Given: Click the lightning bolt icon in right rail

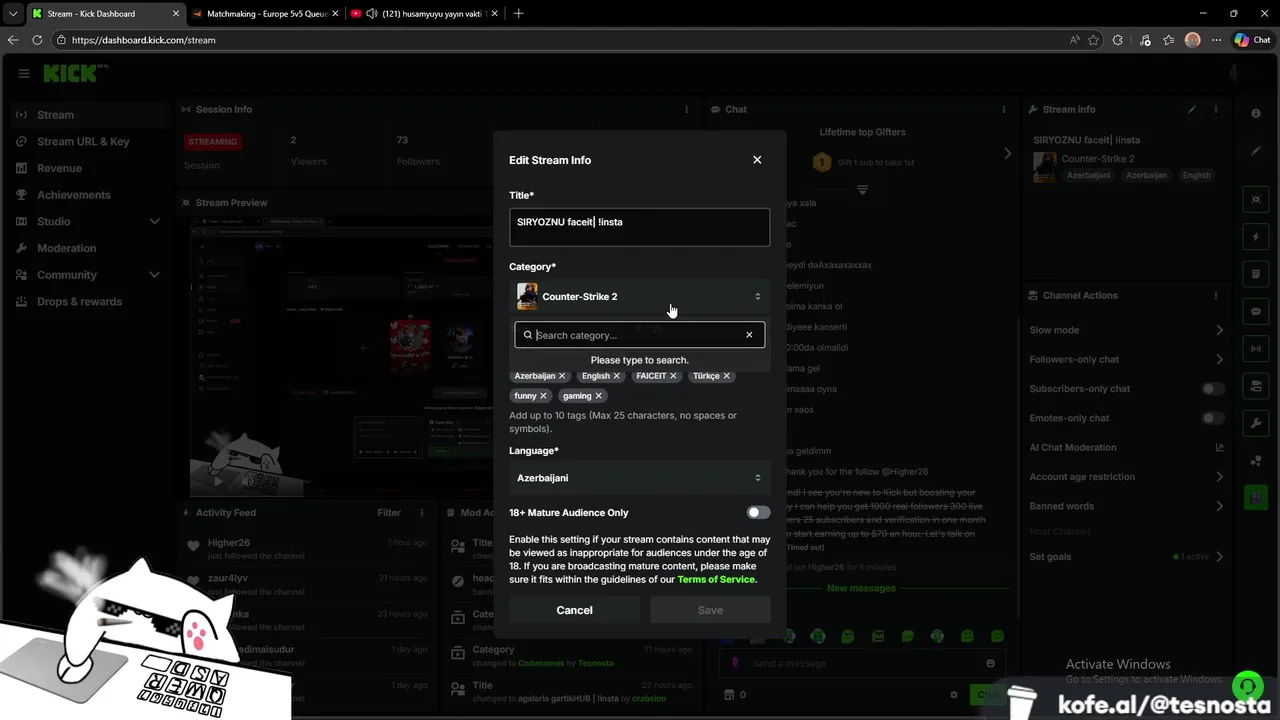Looking at the screenshot, I should (x=1256, y=237).
